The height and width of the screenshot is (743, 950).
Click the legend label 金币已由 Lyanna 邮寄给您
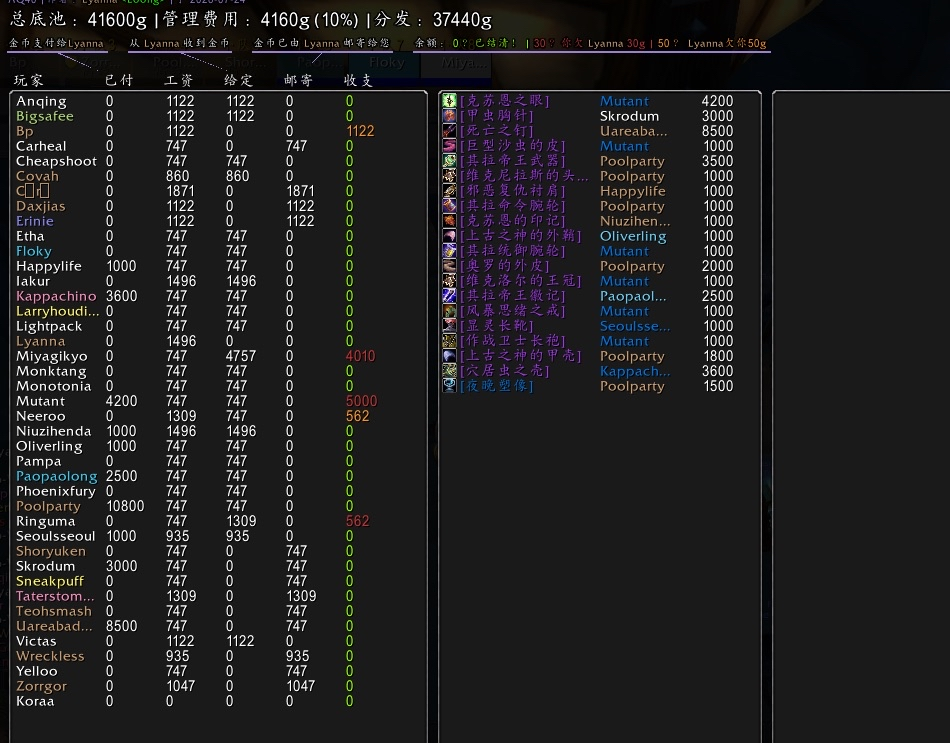tap(322, 43)
